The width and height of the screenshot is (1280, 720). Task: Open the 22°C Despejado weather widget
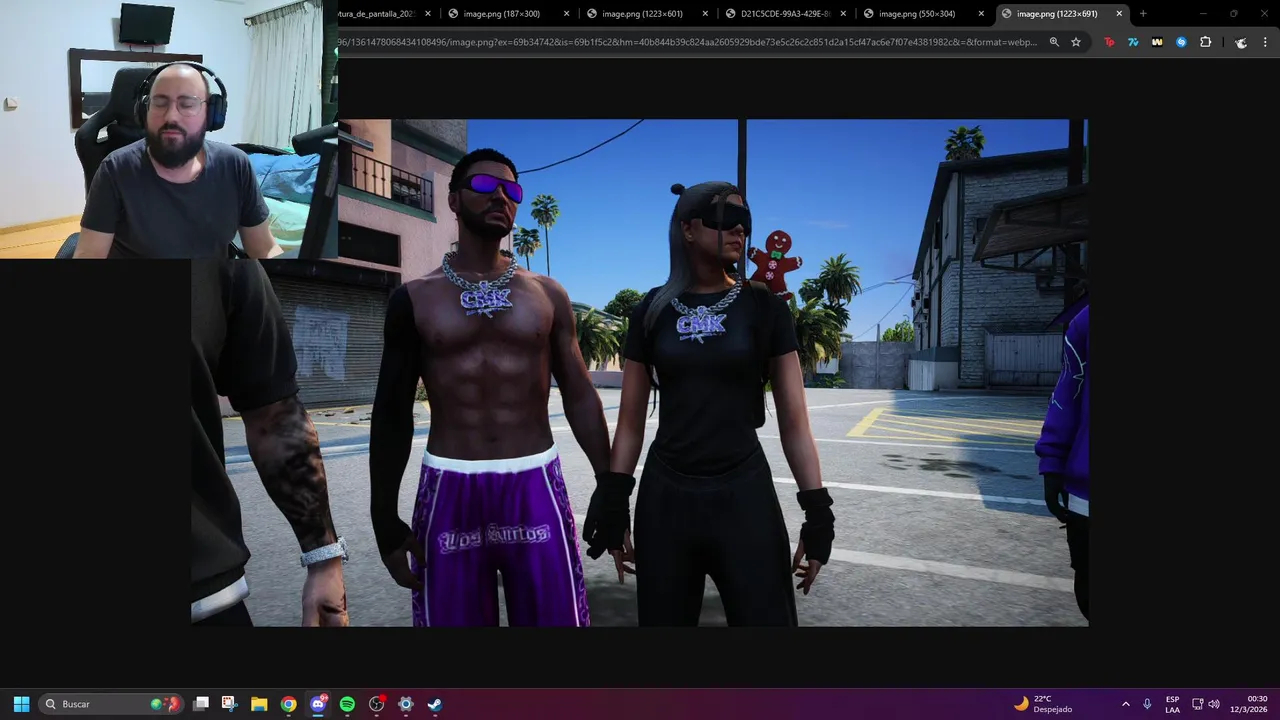click(x=1043, y=704)
